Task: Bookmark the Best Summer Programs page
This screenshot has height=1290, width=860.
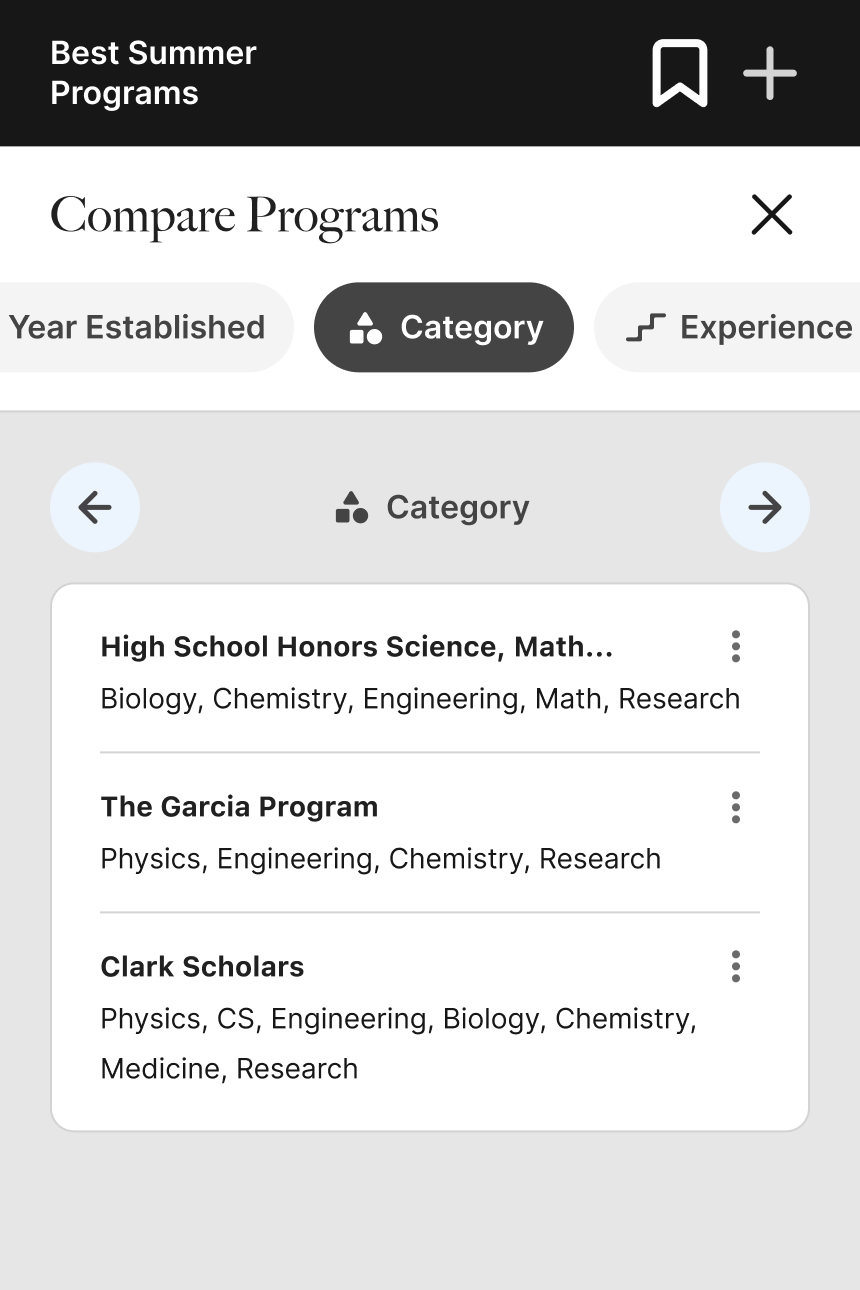Action: click(x=680, y=73)
